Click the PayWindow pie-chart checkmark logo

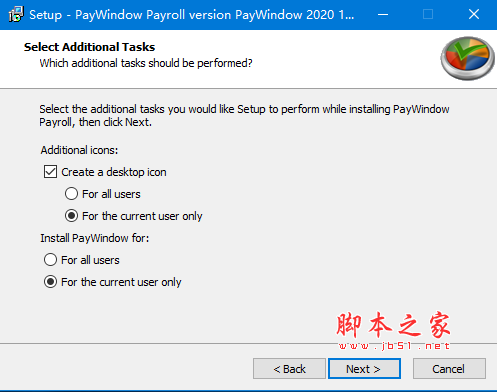[467, 58]
